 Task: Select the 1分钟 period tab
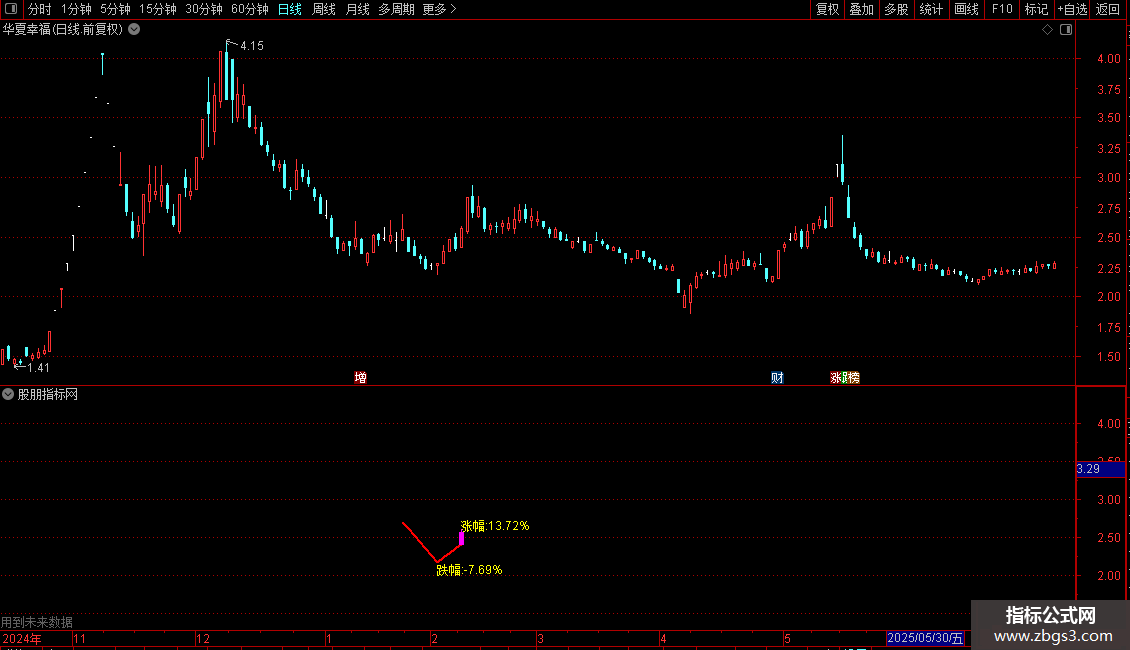click(x=76, y=9)
